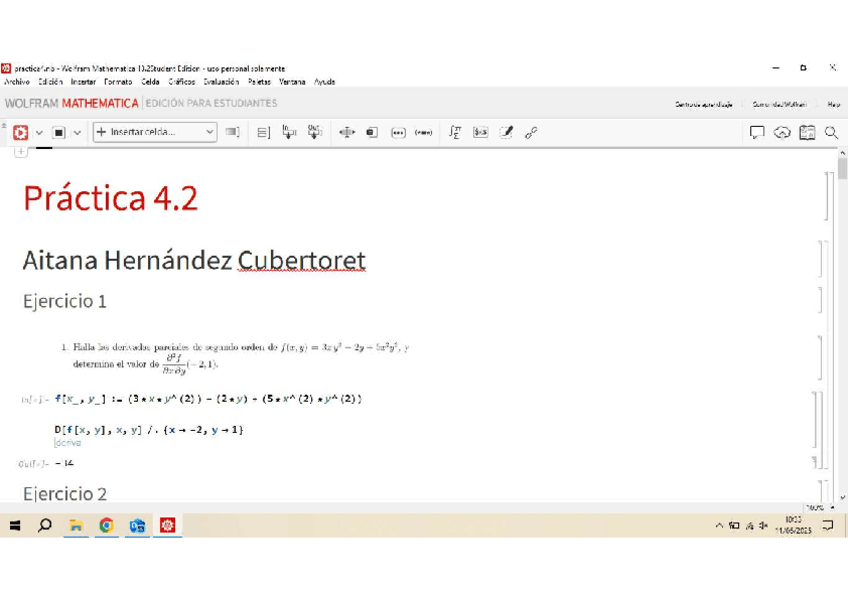The image size is (848, 599).
Task: Open the Archivo menu
Action: [x=17, y=82]
